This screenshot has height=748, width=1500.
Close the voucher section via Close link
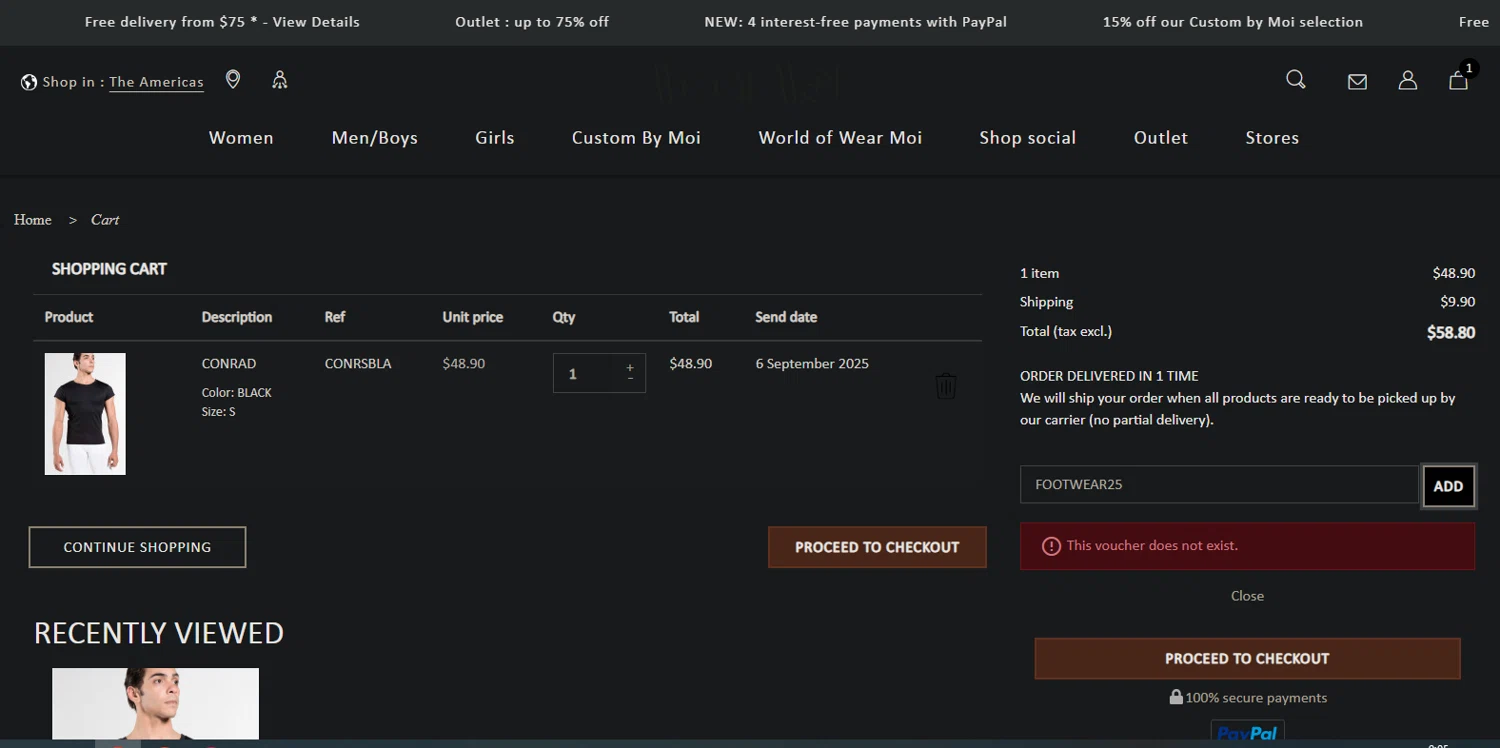pyautogui.click(x=1247, y=596)
